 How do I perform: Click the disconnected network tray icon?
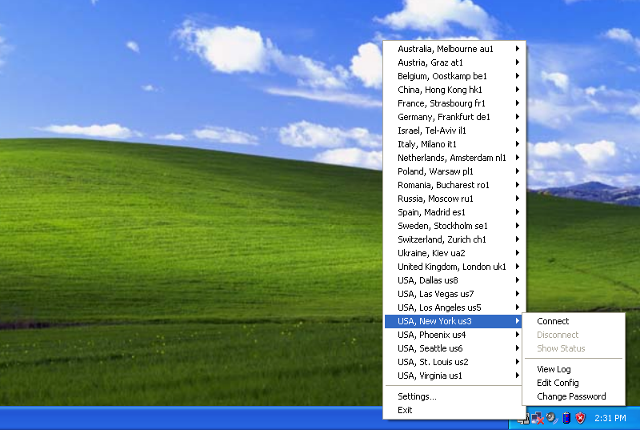(x=537, y=418)
